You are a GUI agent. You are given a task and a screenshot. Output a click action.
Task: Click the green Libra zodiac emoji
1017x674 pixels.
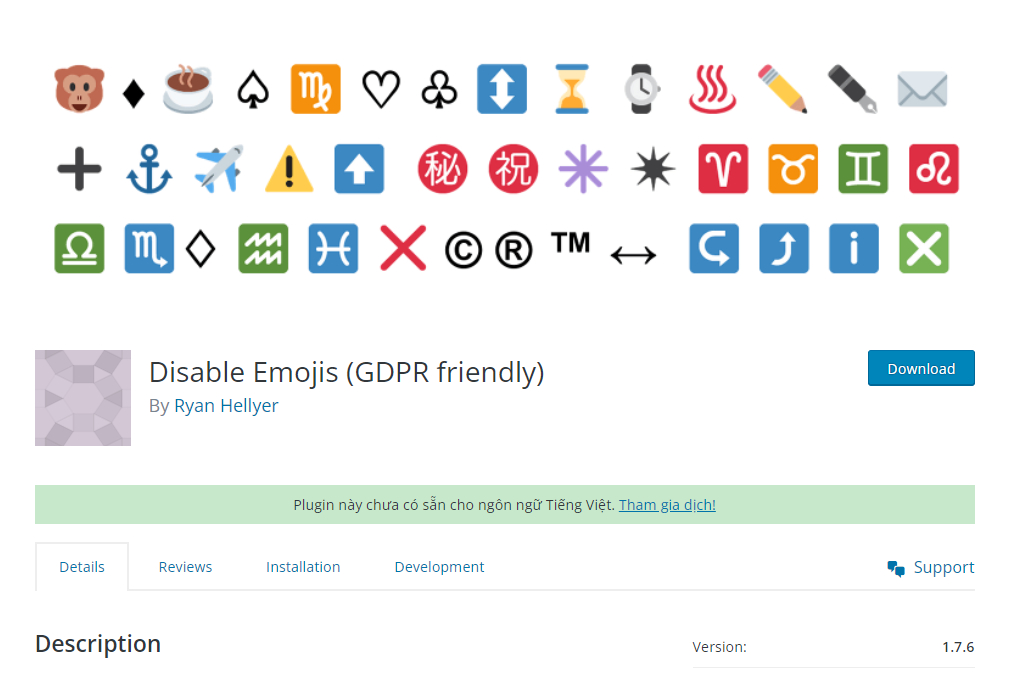tap(79, 248)
